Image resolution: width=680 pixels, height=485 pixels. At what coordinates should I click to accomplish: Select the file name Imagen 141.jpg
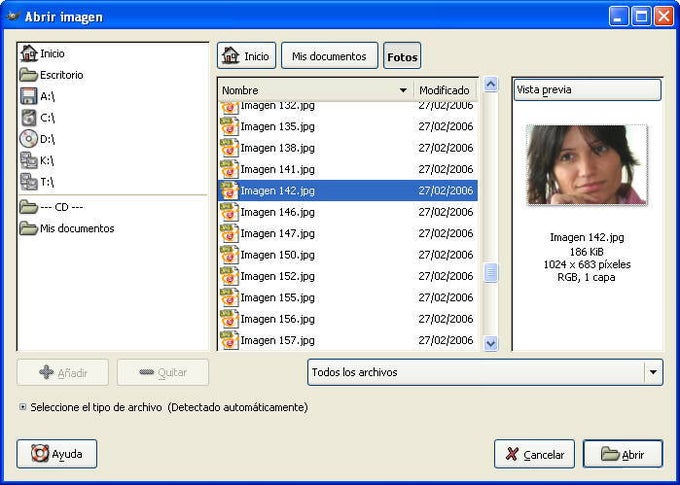point(278,169)
